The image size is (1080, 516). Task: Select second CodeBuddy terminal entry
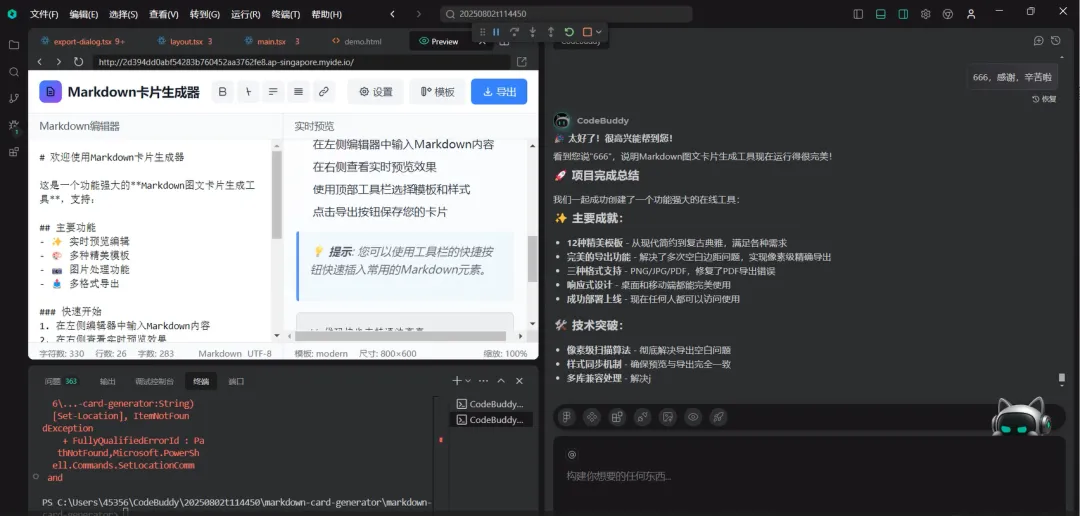(x=491, y=420)
